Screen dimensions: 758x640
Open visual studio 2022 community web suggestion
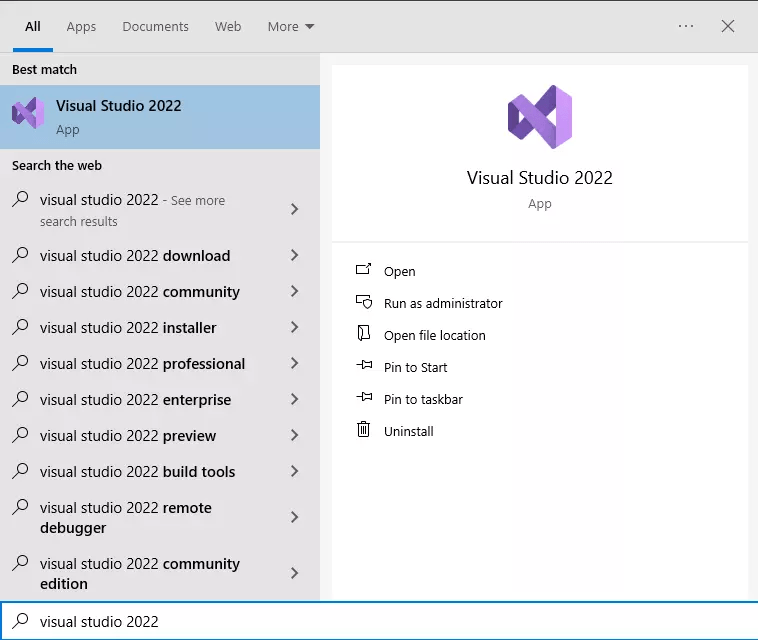tap(140, 292)
